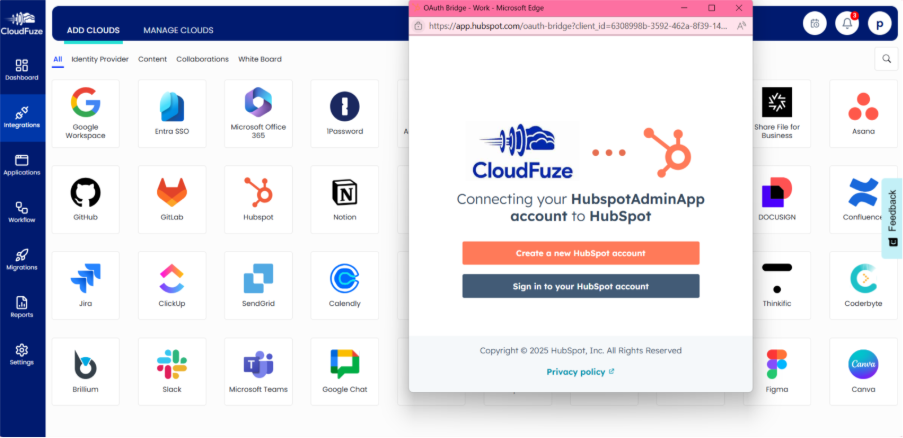Image resolution: width=903 pixels, height=438 pixels.
Task: Click the search magnifier icon
Action: pyautogui.click(x=886, y=59)
